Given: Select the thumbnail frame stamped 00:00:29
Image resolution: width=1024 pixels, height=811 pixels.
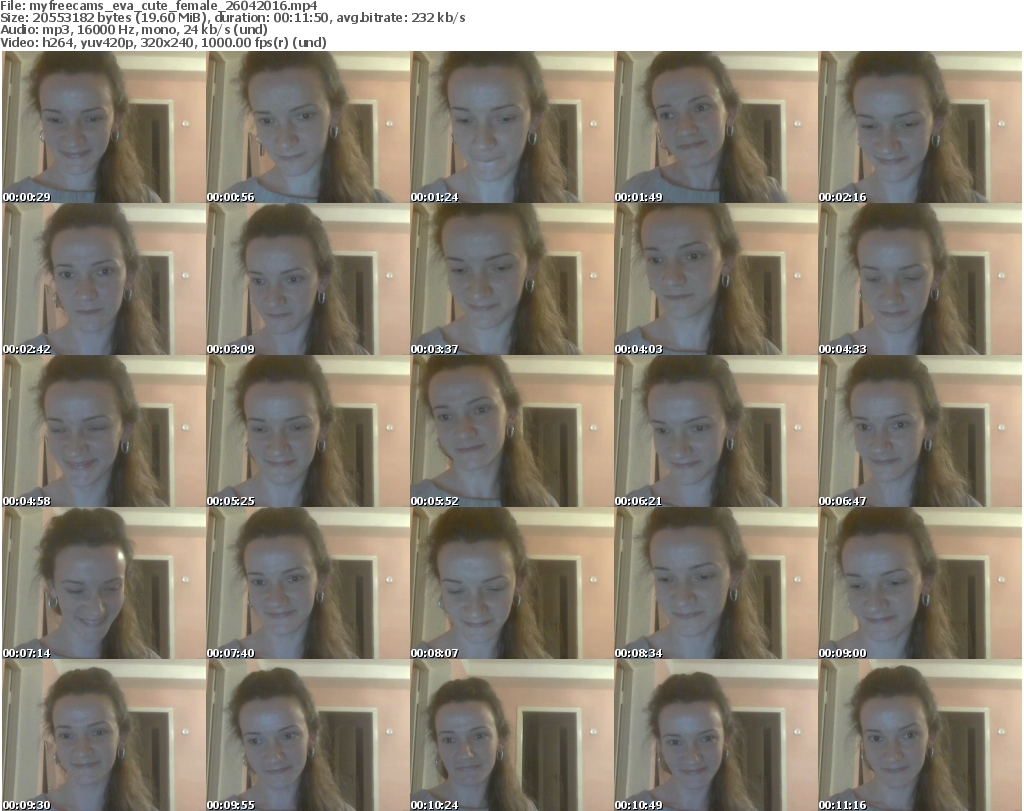Looking at the screenshot, I should tap(104, 127).
